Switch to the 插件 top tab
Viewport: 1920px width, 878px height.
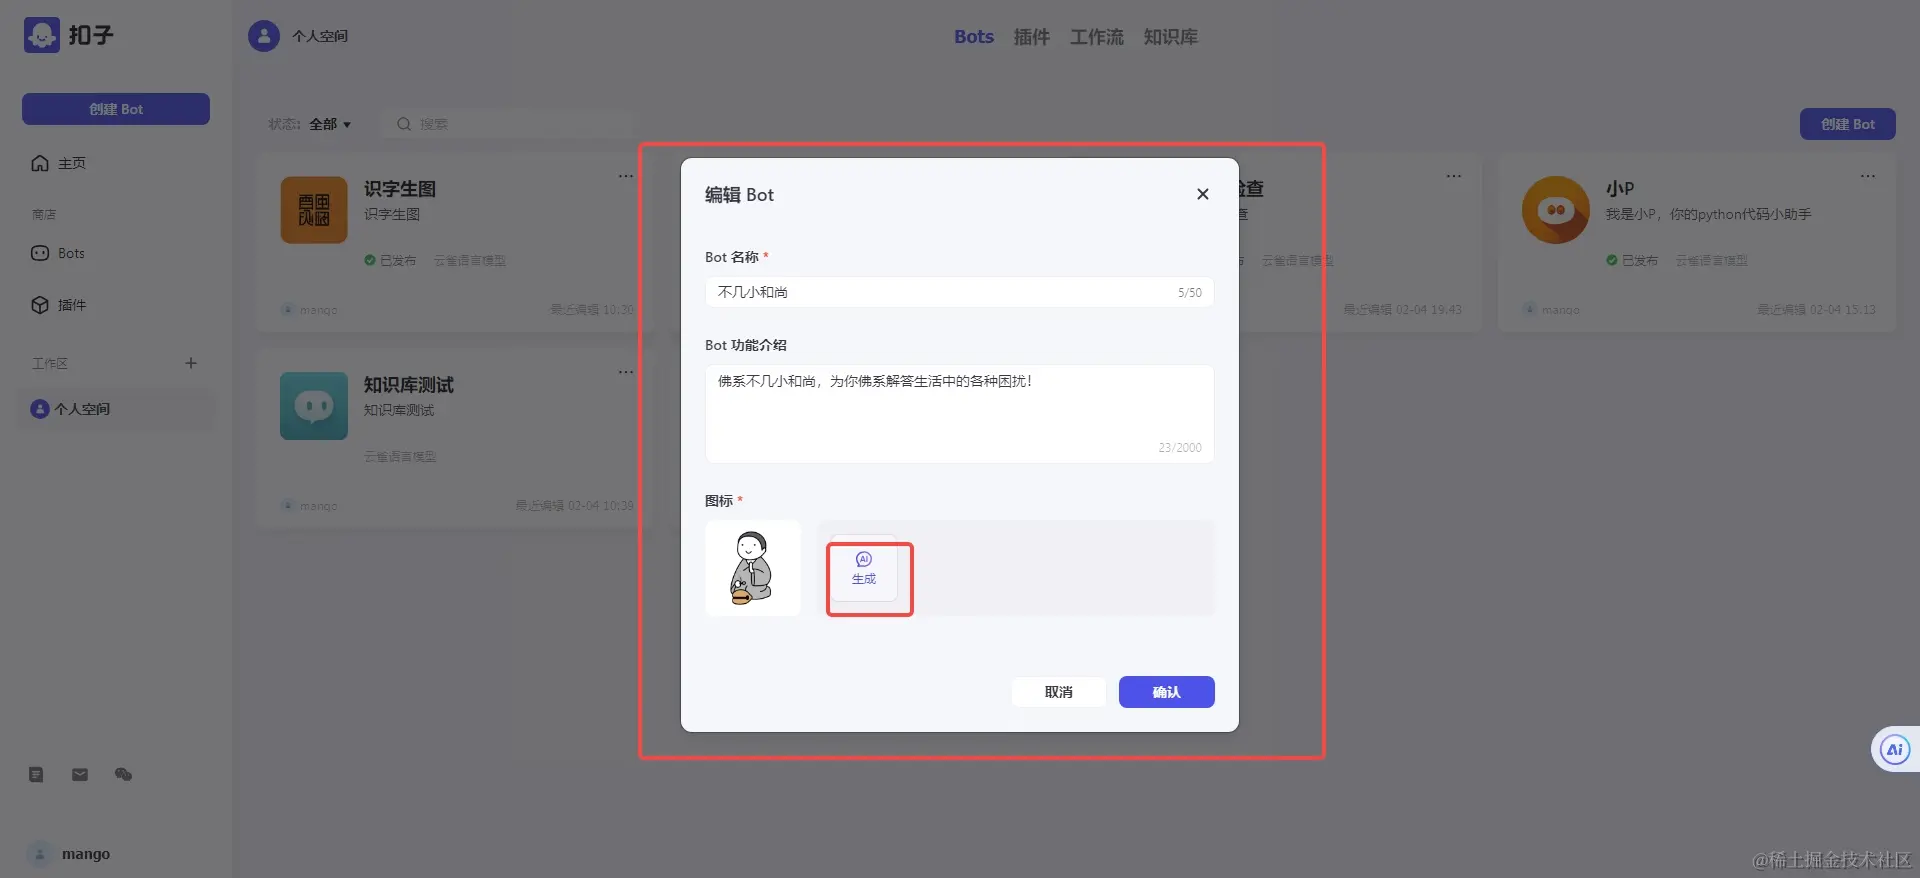click(1031, 37)
